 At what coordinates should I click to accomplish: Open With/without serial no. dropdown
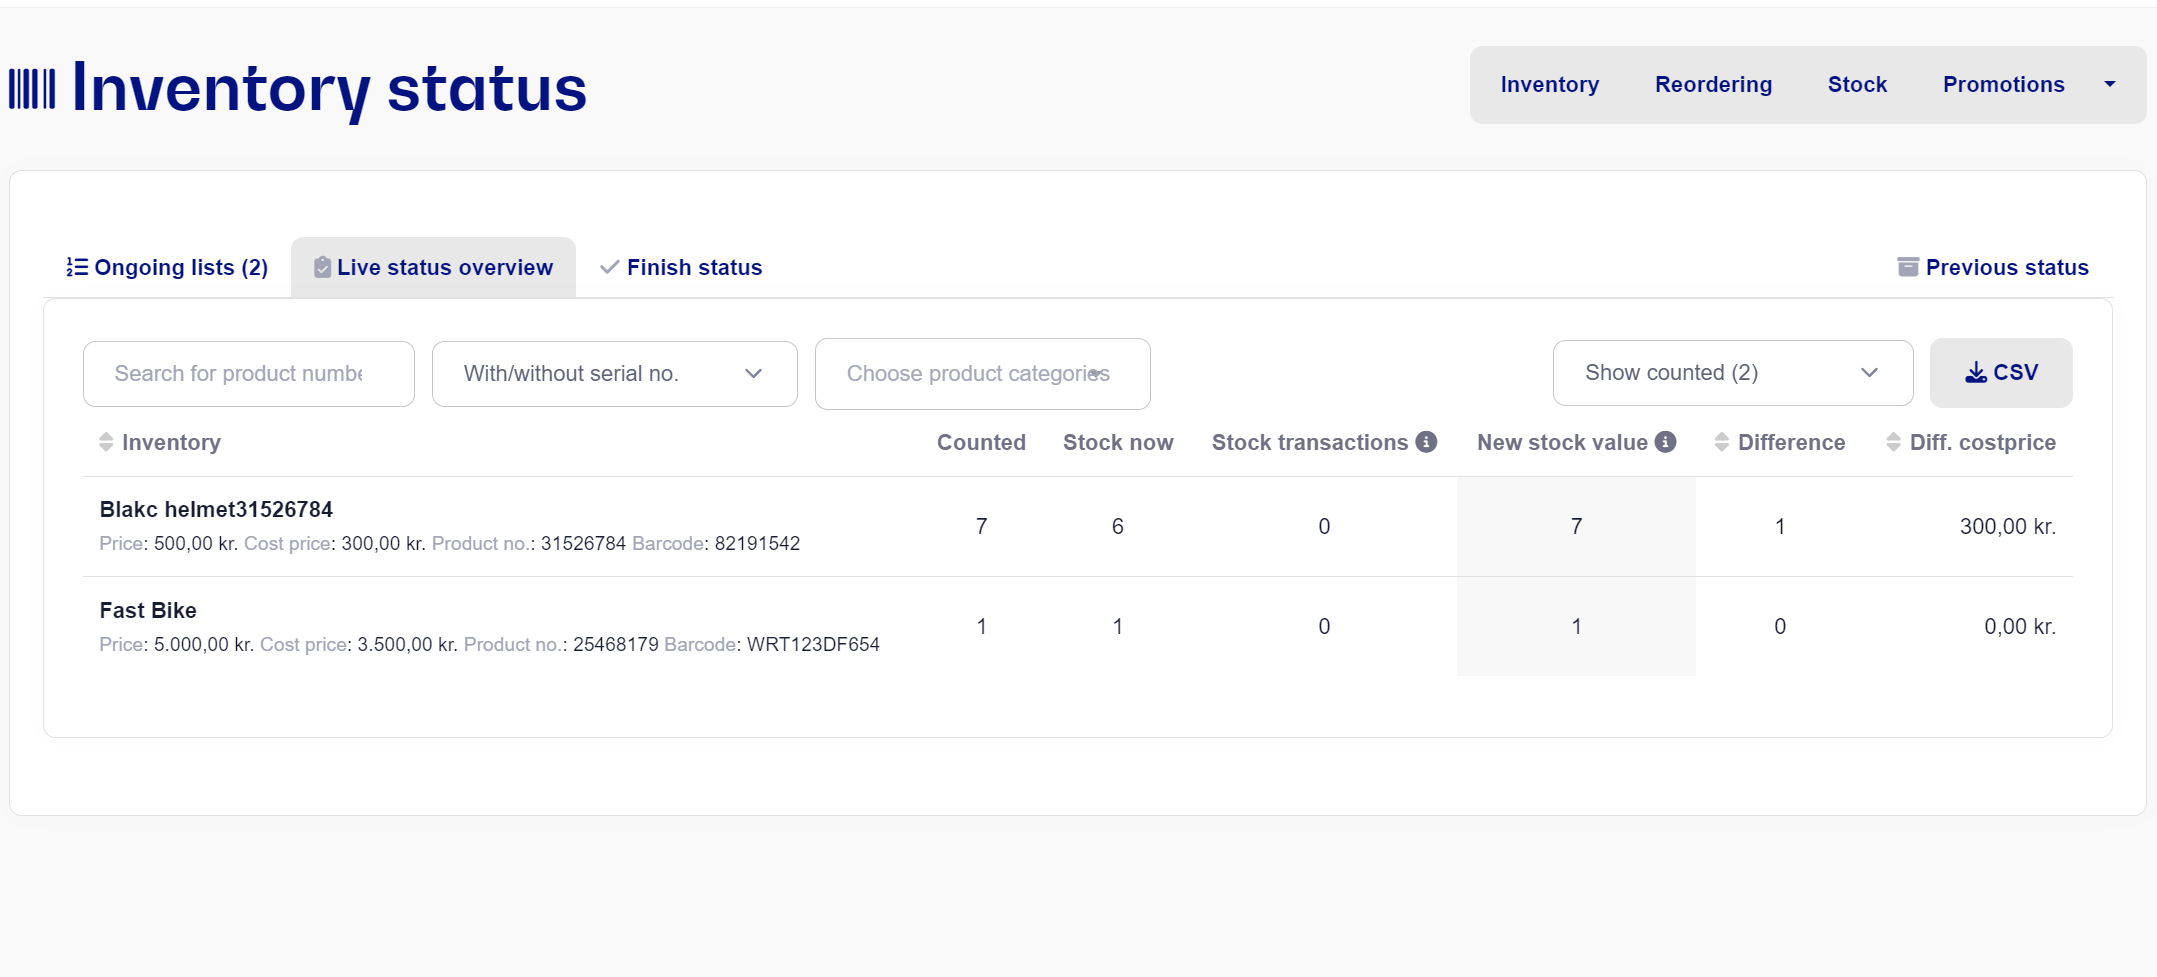[x=615, y=374]
